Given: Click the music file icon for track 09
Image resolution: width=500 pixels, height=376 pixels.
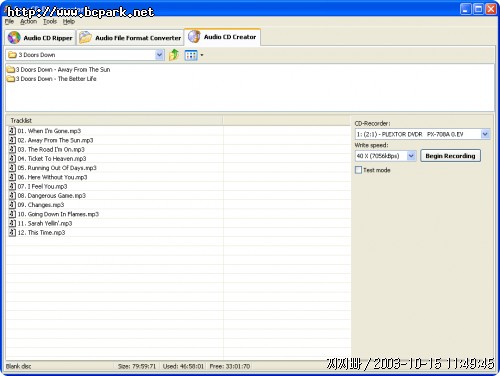Looking at the screenshot, I should [x=12, y=205].
